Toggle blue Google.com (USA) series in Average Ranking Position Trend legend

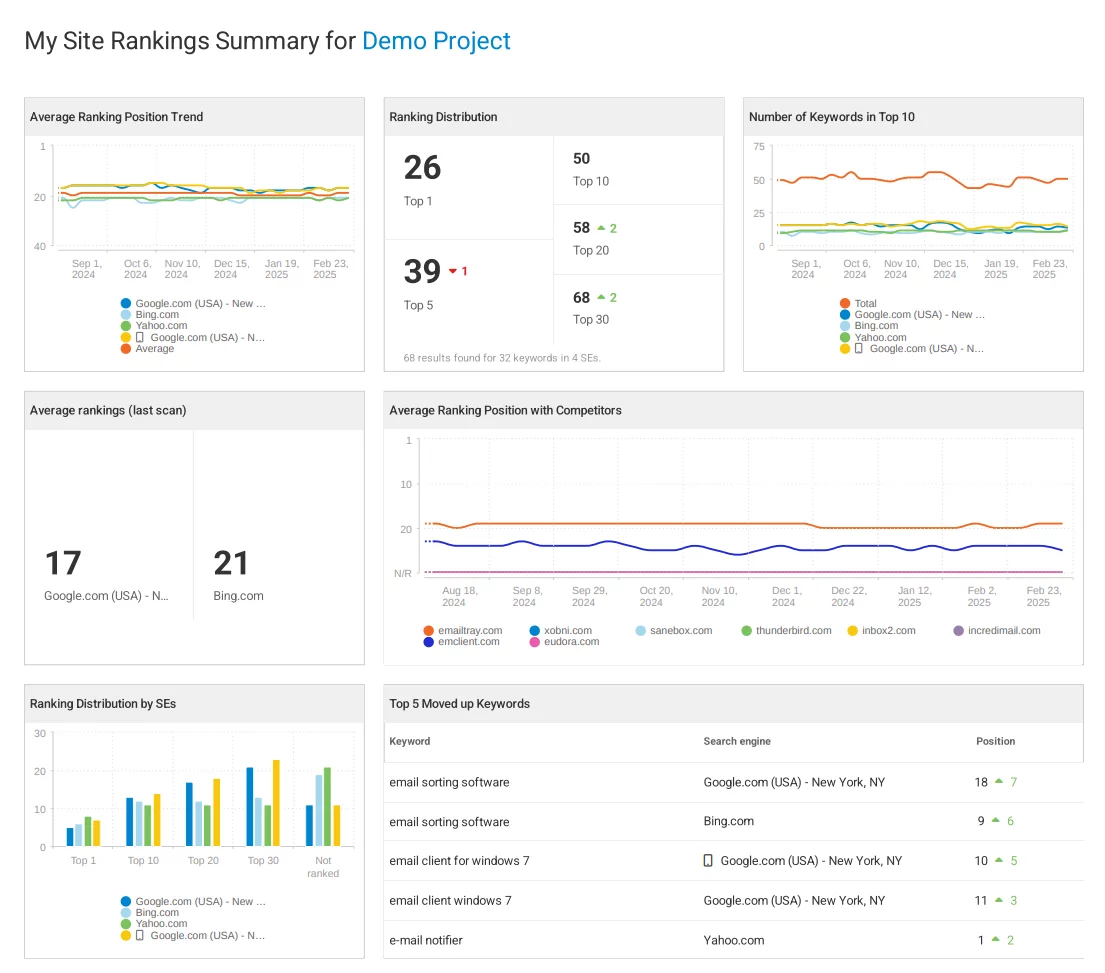193,304
